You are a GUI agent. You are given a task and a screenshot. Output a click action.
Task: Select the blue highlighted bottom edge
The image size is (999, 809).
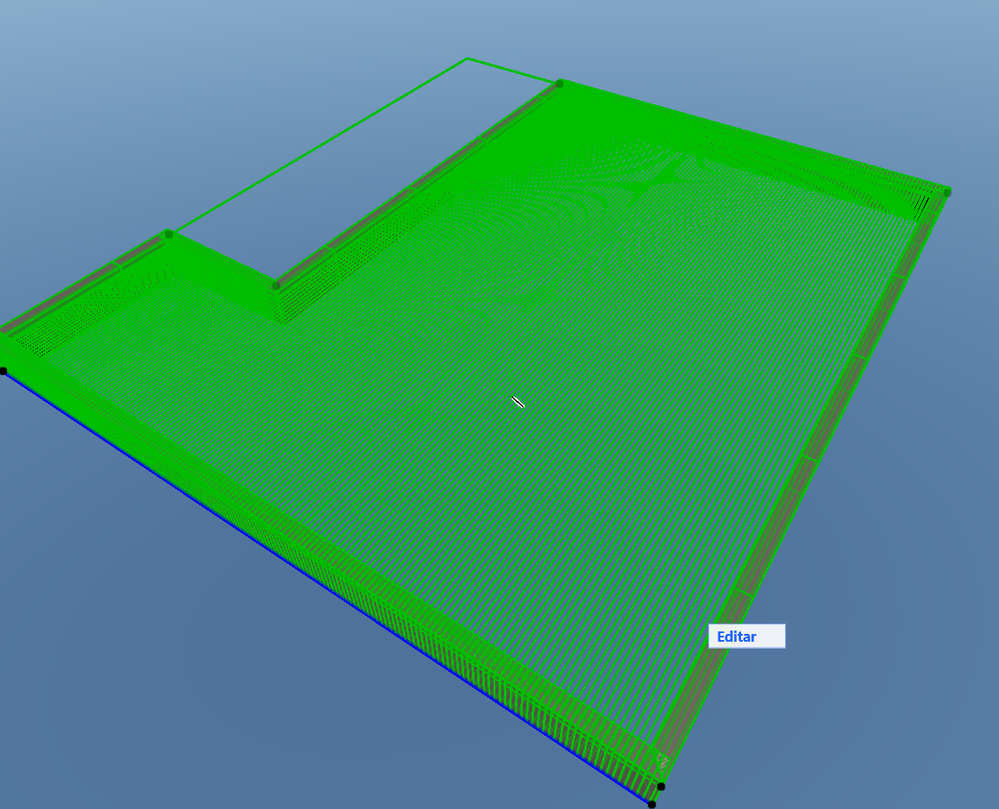[x=325, y=587]
